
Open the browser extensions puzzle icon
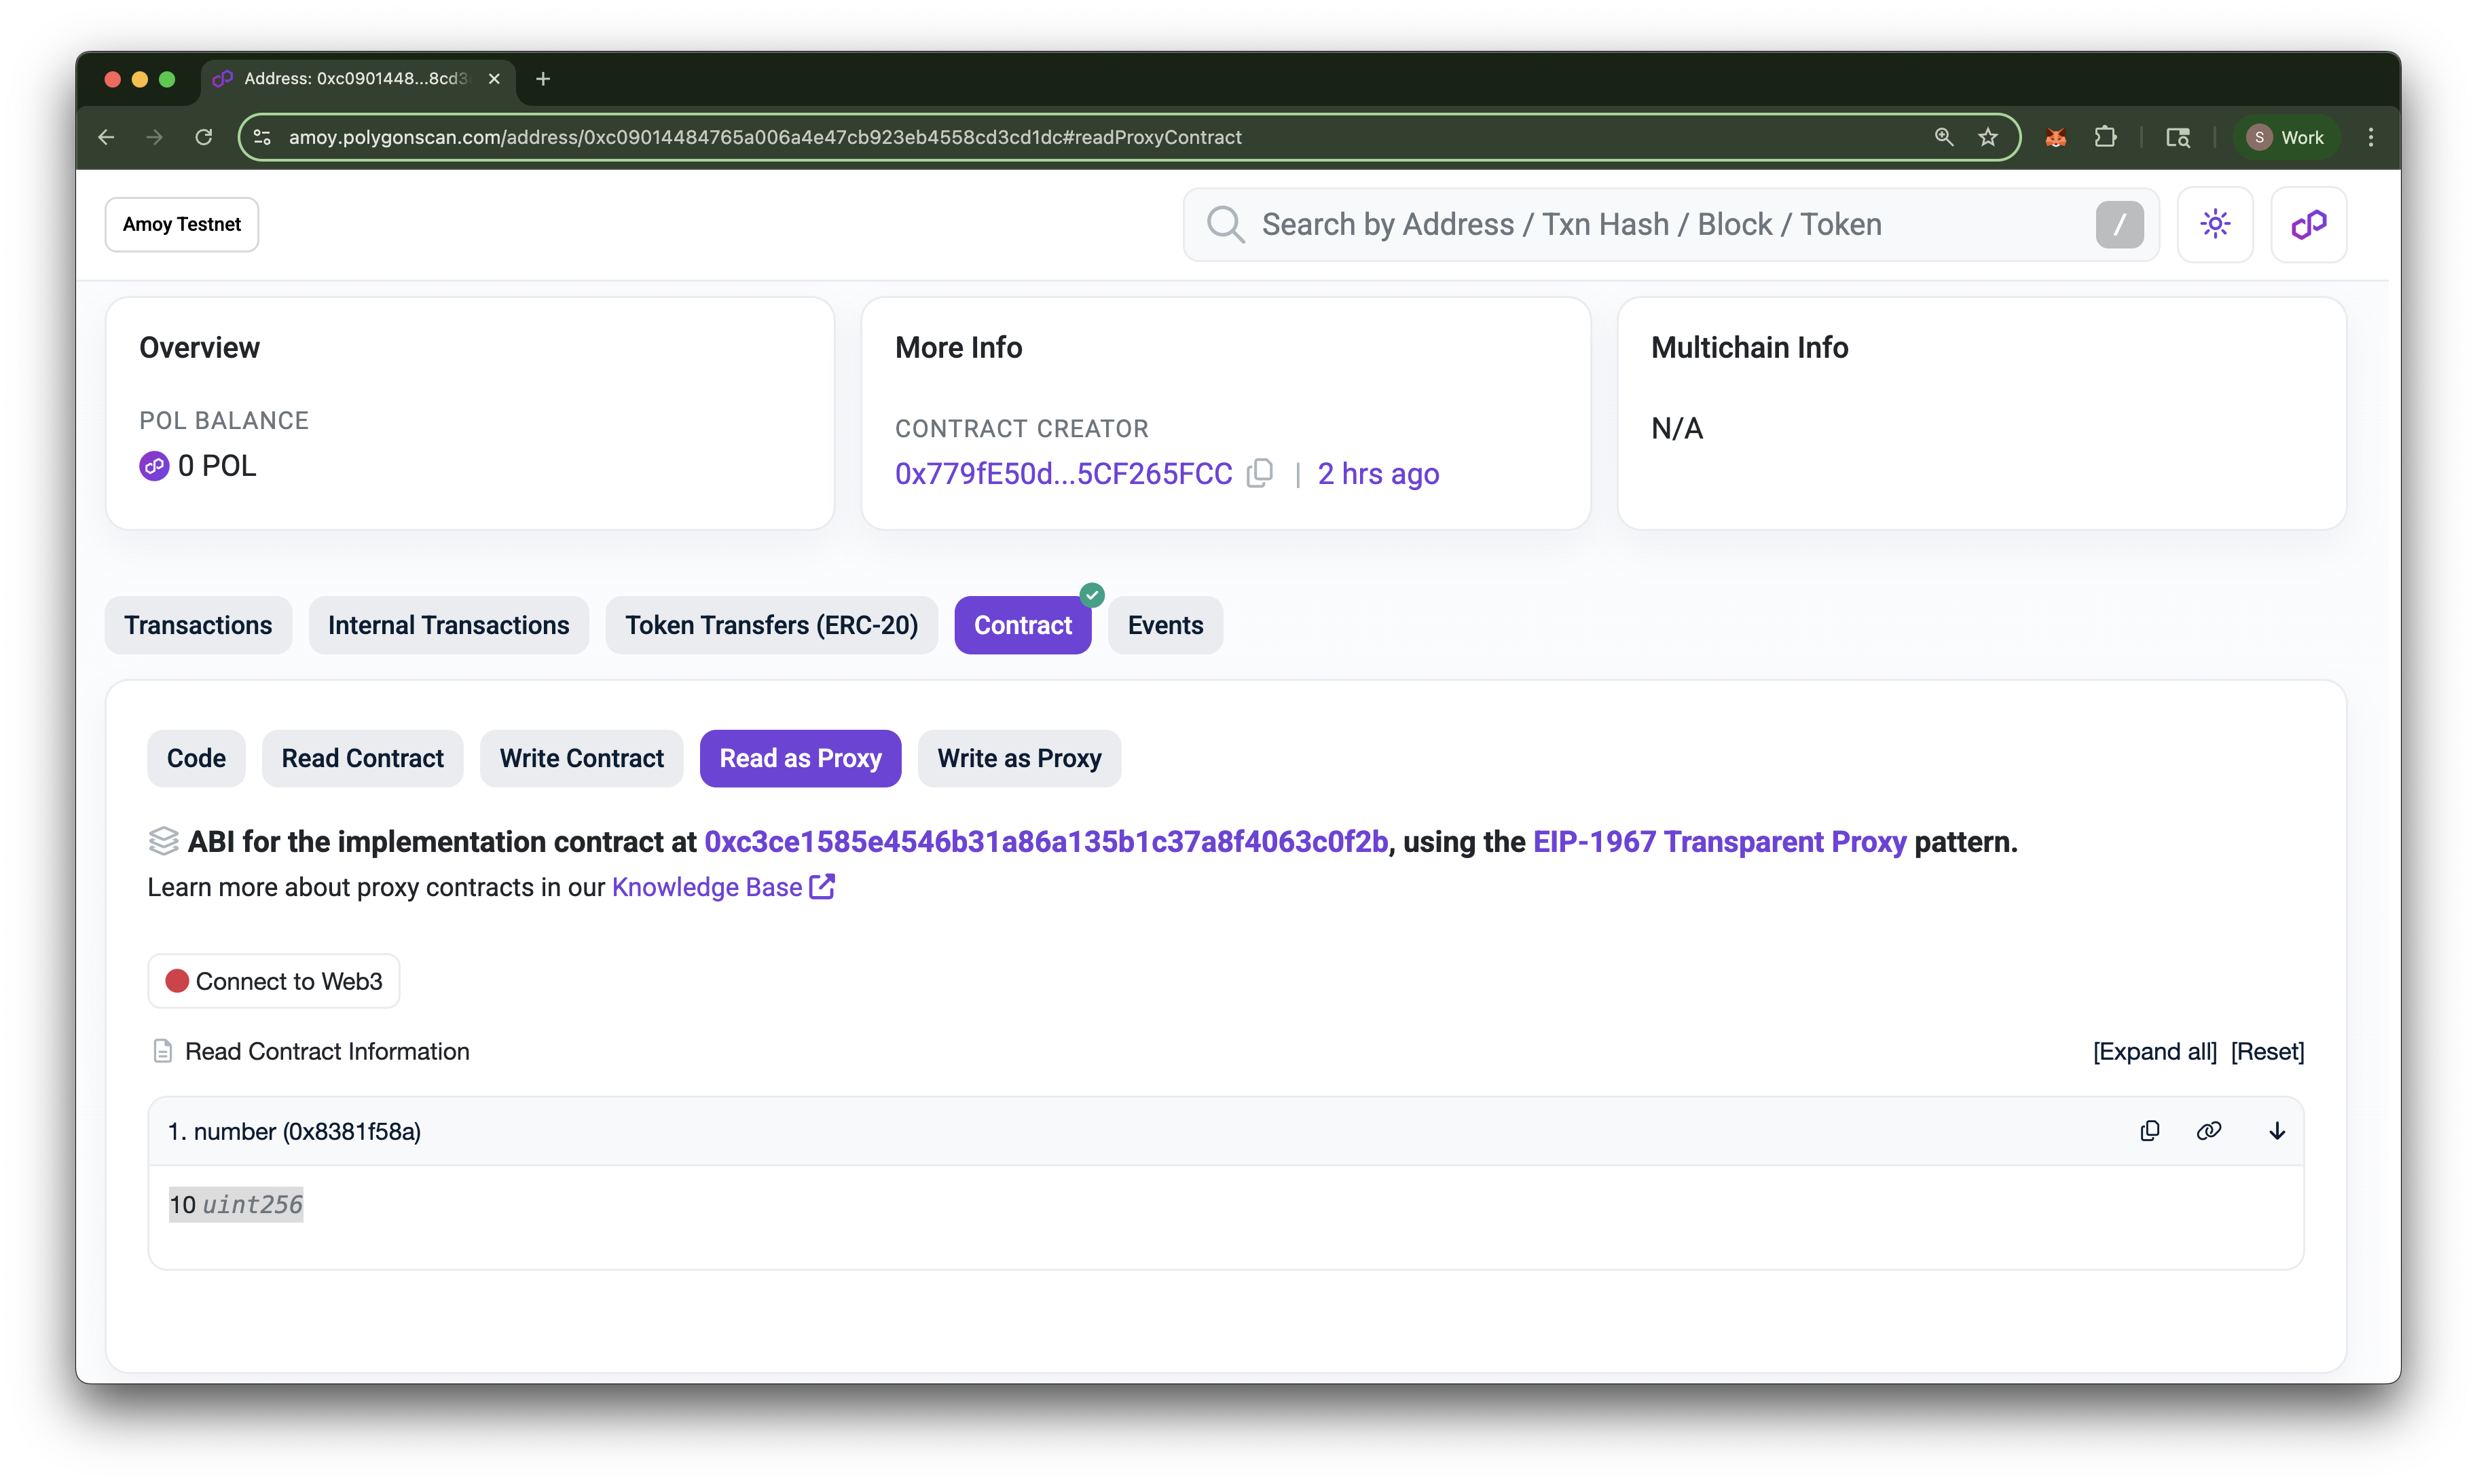[2105, 137]
